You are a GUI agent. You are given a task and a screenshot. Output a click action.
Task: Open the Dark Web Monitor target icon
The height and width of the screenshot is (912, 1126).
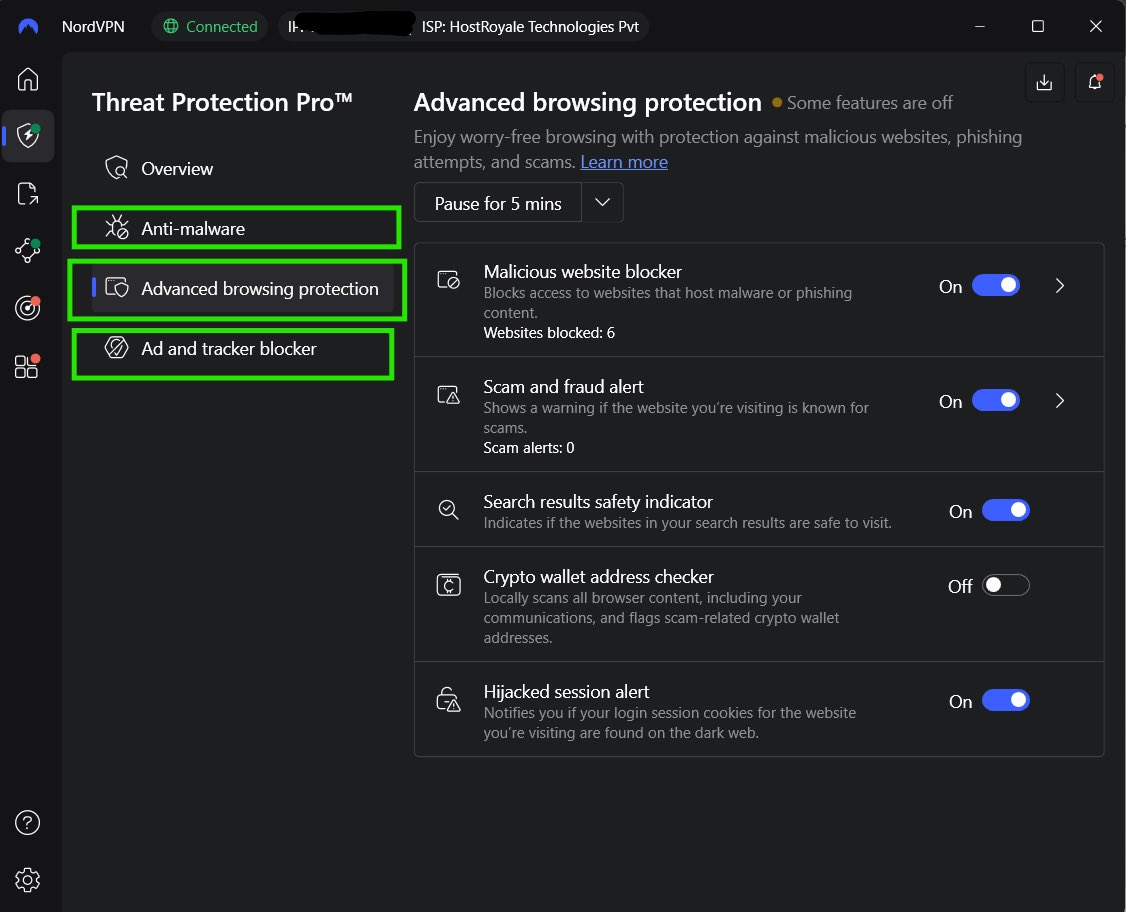tap(28, 307)
